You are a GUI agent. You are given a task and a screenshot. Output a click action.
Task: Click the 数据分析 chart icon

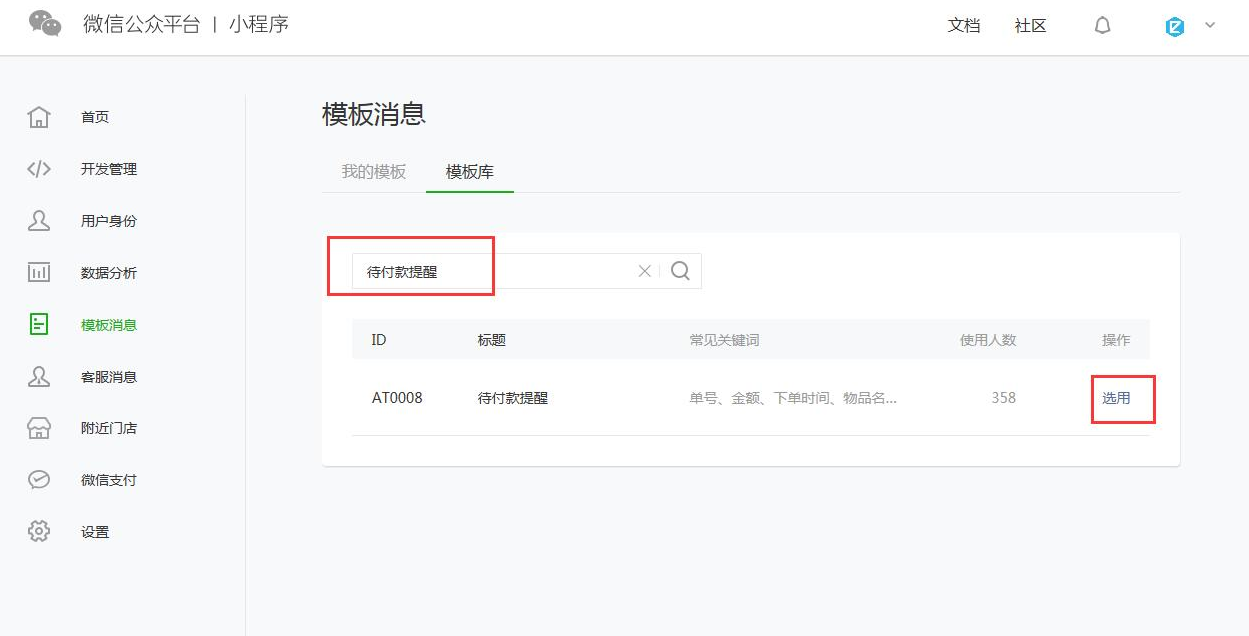(39, 273)
